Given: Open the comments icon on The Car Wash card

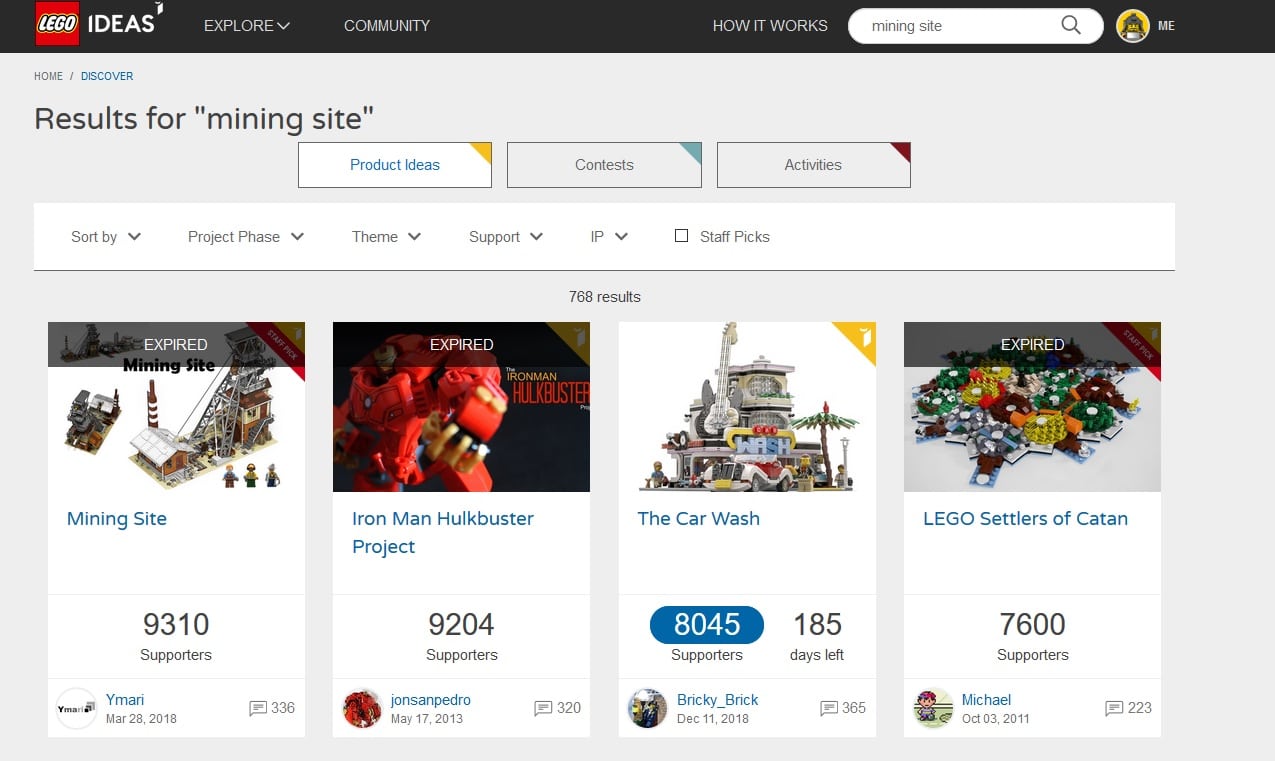Looking at the screenshot, I should (x=829, y=708).
